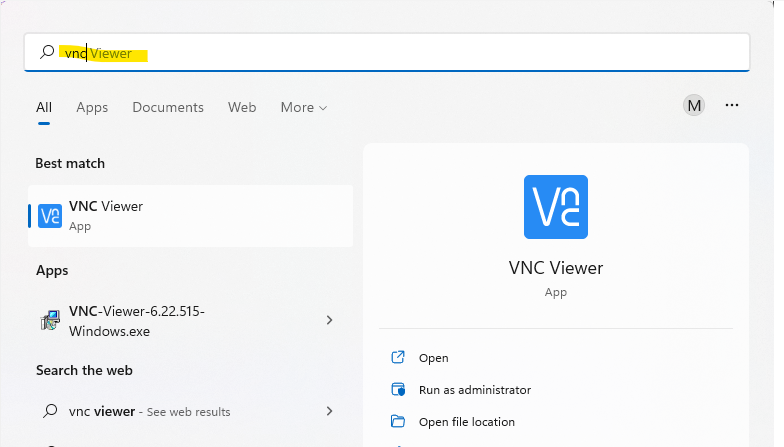
Task: Switch to the Apps tab
Action: click(92, 107)
